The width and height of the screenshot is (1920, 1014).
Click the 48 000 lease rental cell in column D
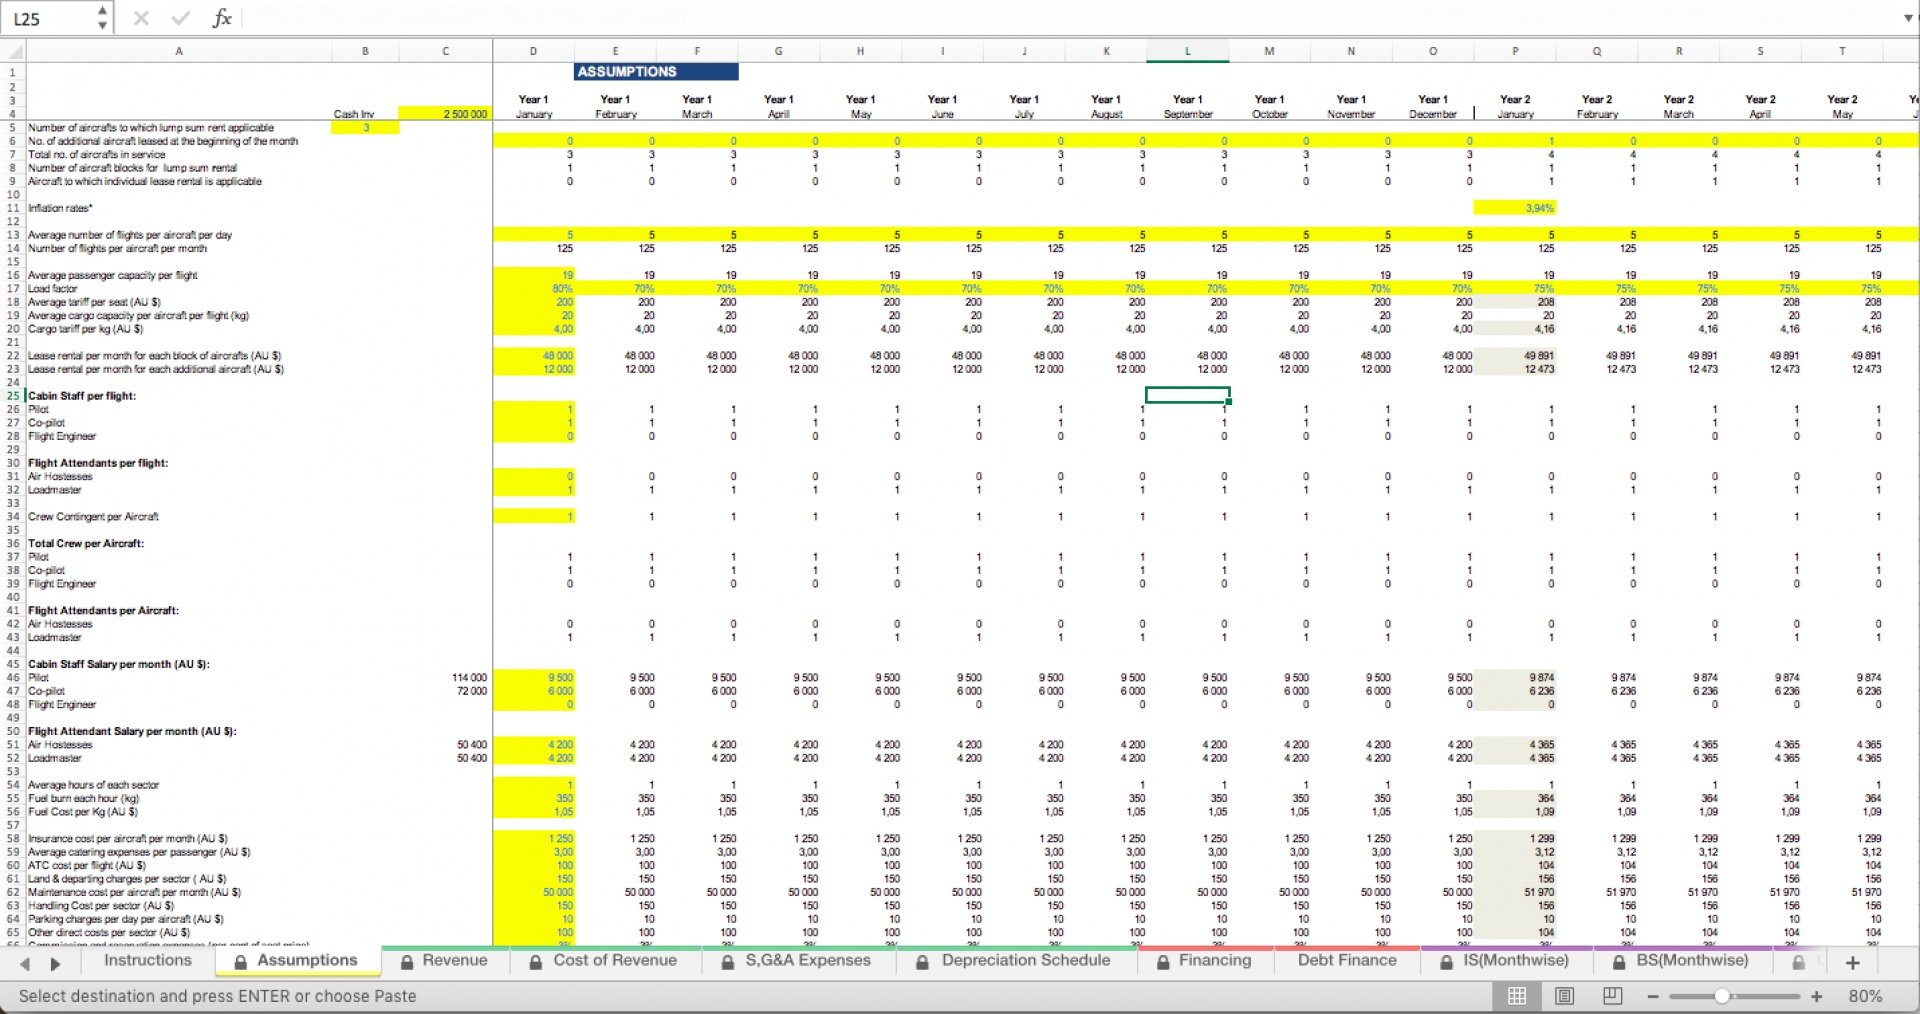point(533,356)
